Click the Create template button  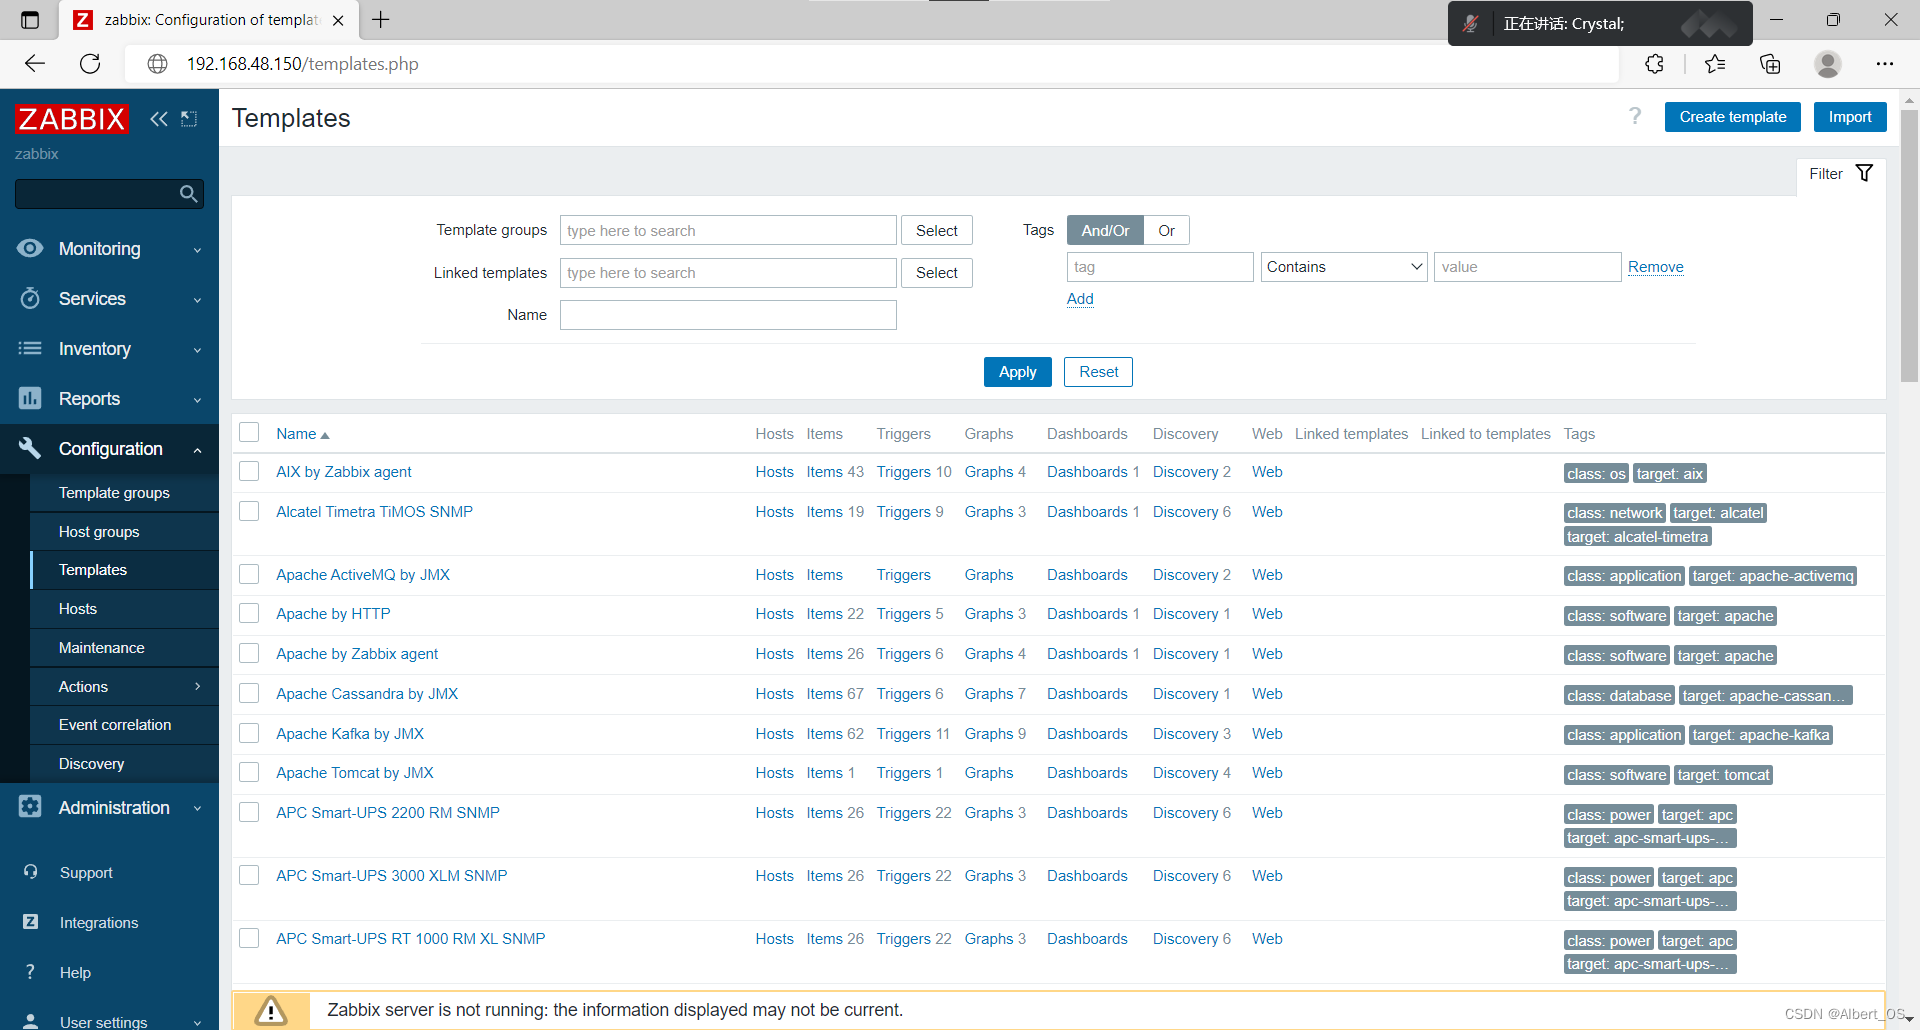[1732, 117]
